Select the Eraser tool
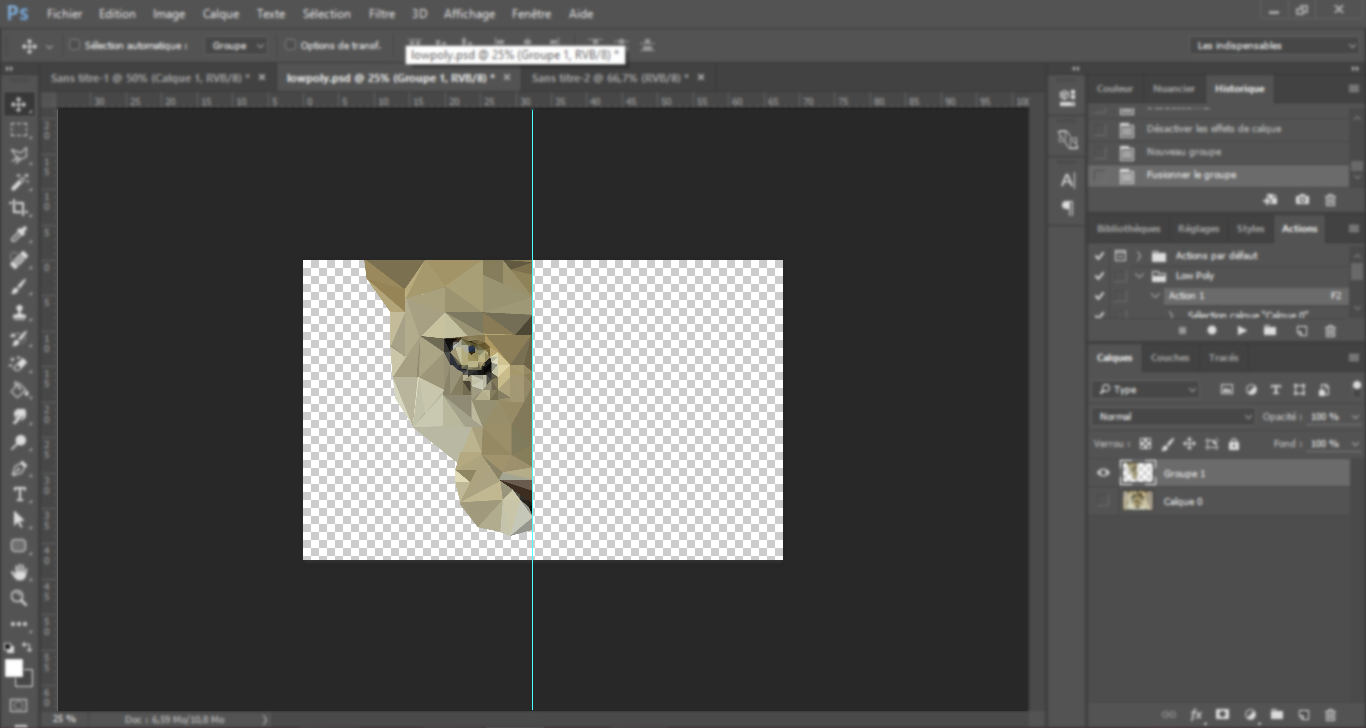 (19, 364)
